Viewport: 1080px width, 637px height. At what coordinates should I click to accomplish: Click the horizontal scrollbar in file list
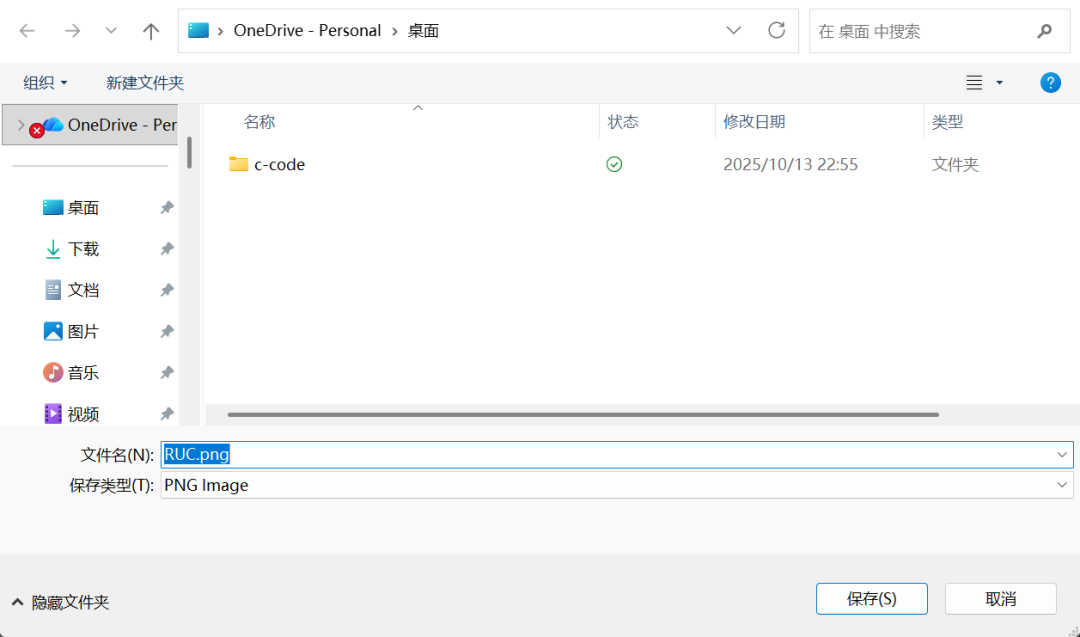(582, 414)
